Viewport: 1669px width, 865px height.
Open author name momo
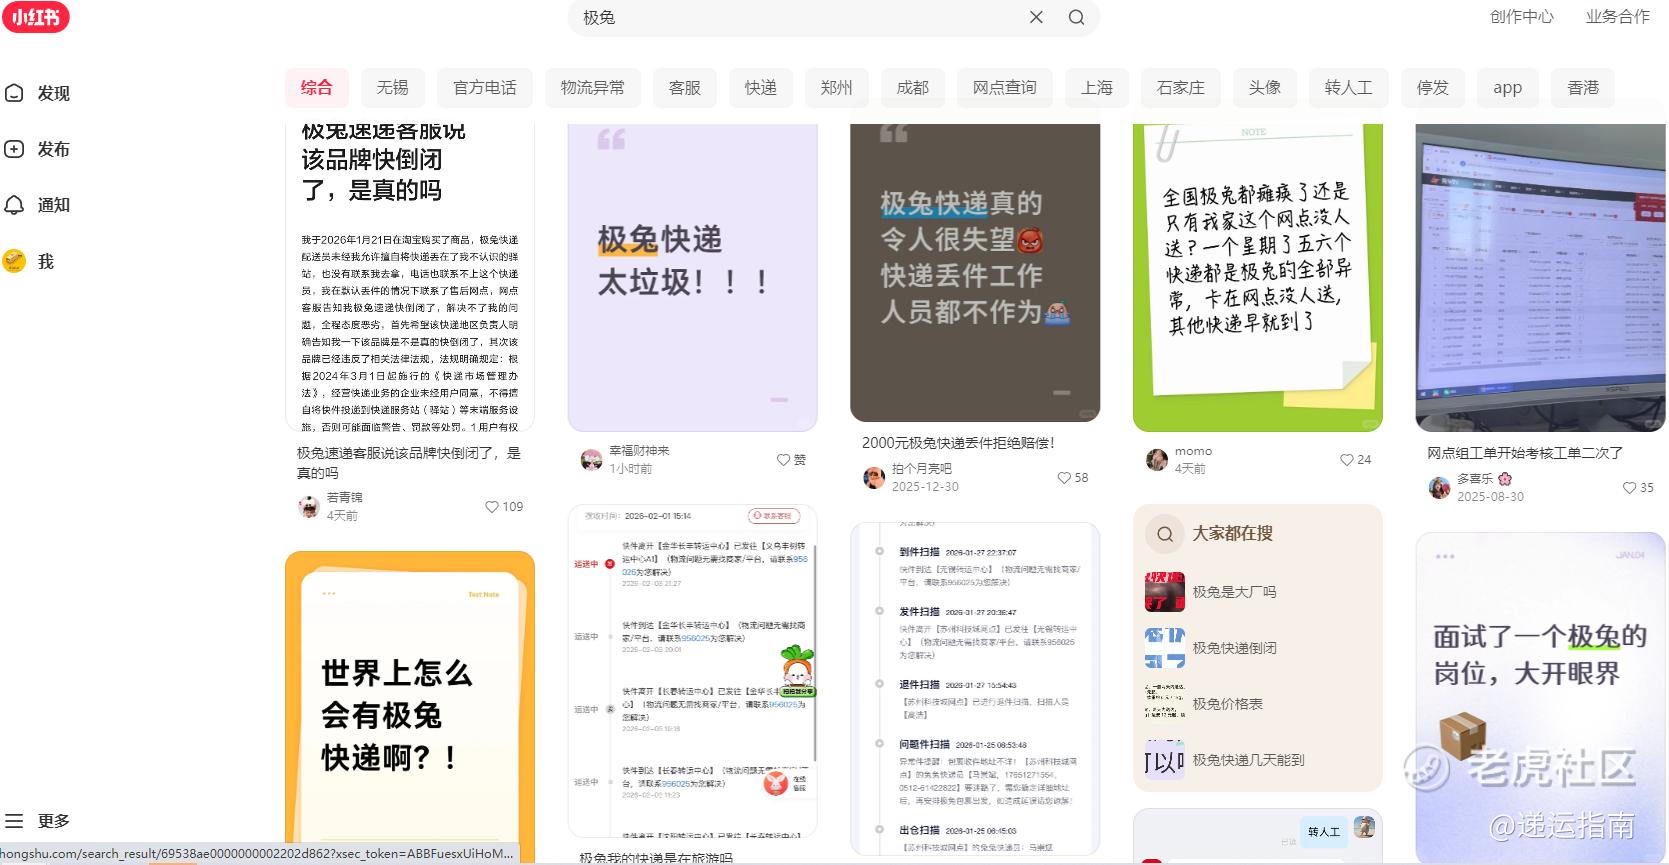pyautogui.click(x=1193, y=451)
